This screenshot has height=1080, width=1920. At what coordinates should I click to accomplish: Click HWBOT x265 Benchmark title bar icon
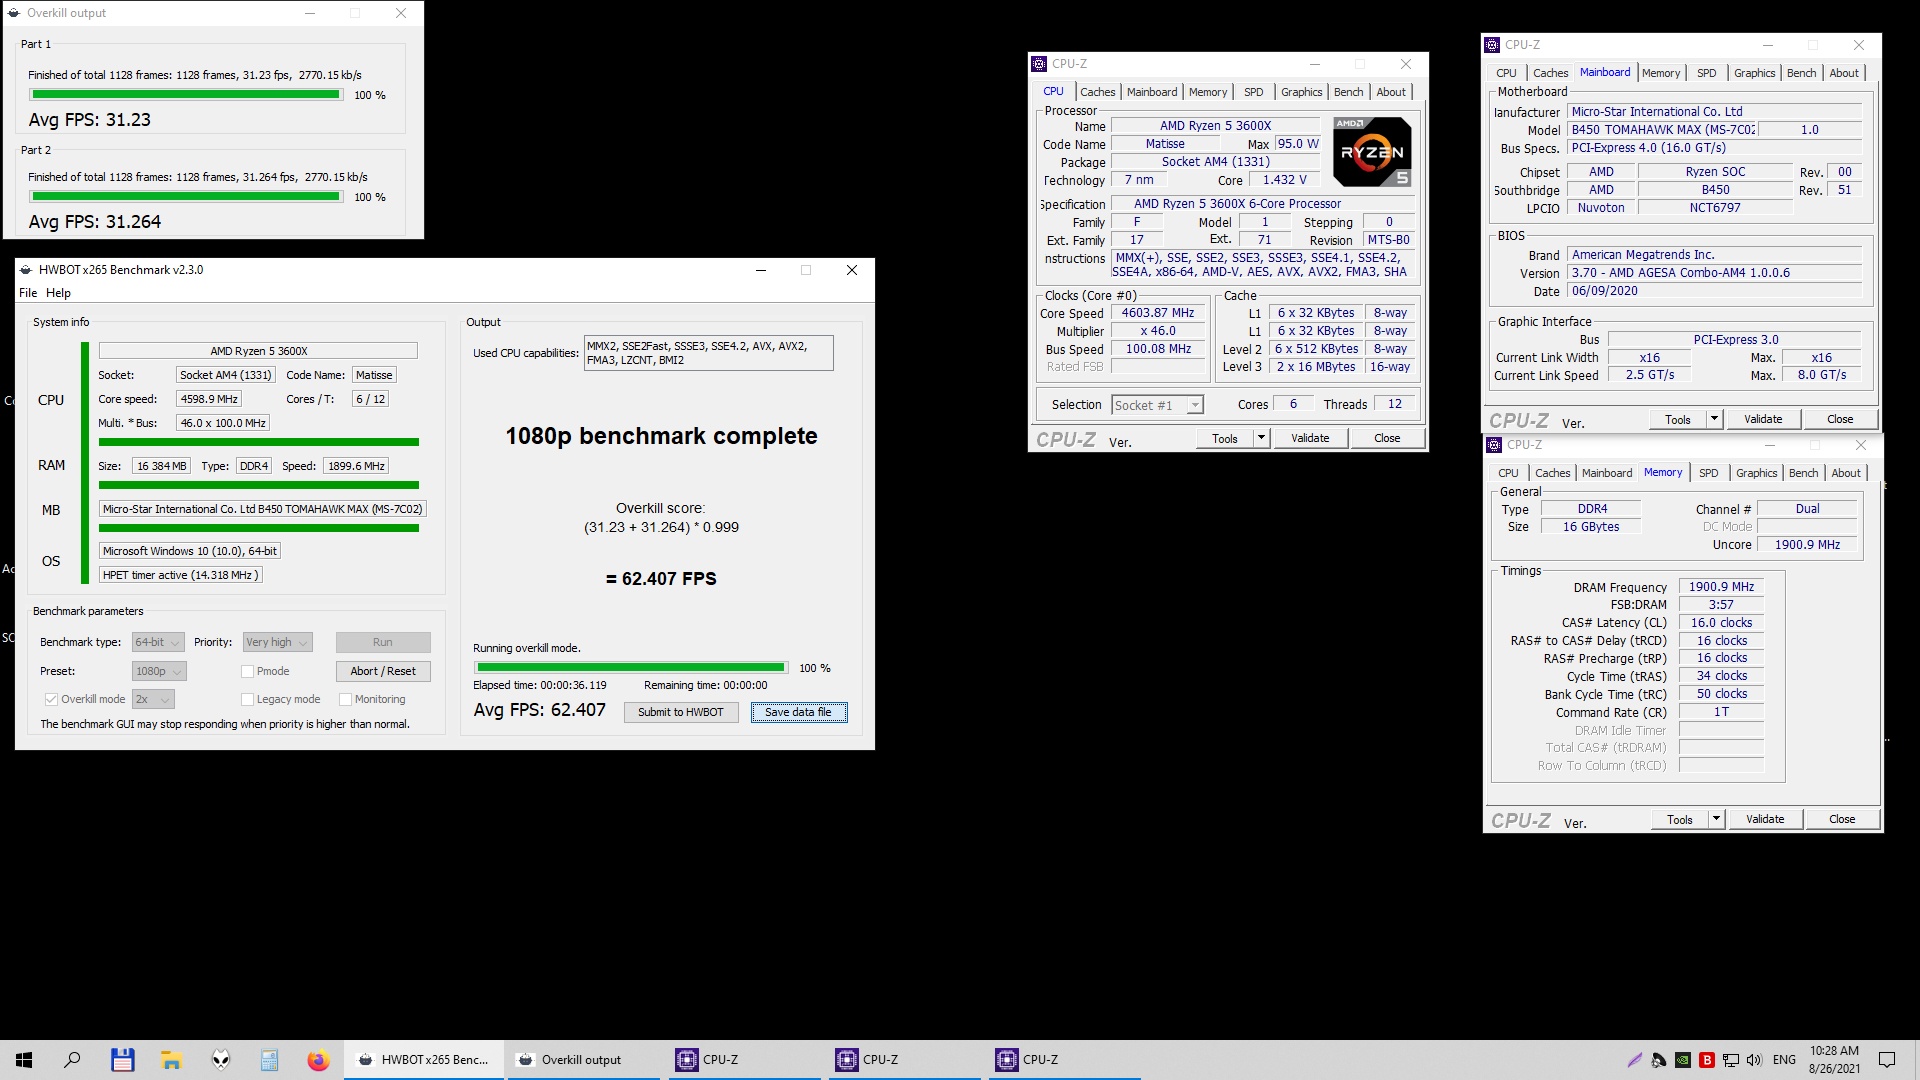[27, 270]
